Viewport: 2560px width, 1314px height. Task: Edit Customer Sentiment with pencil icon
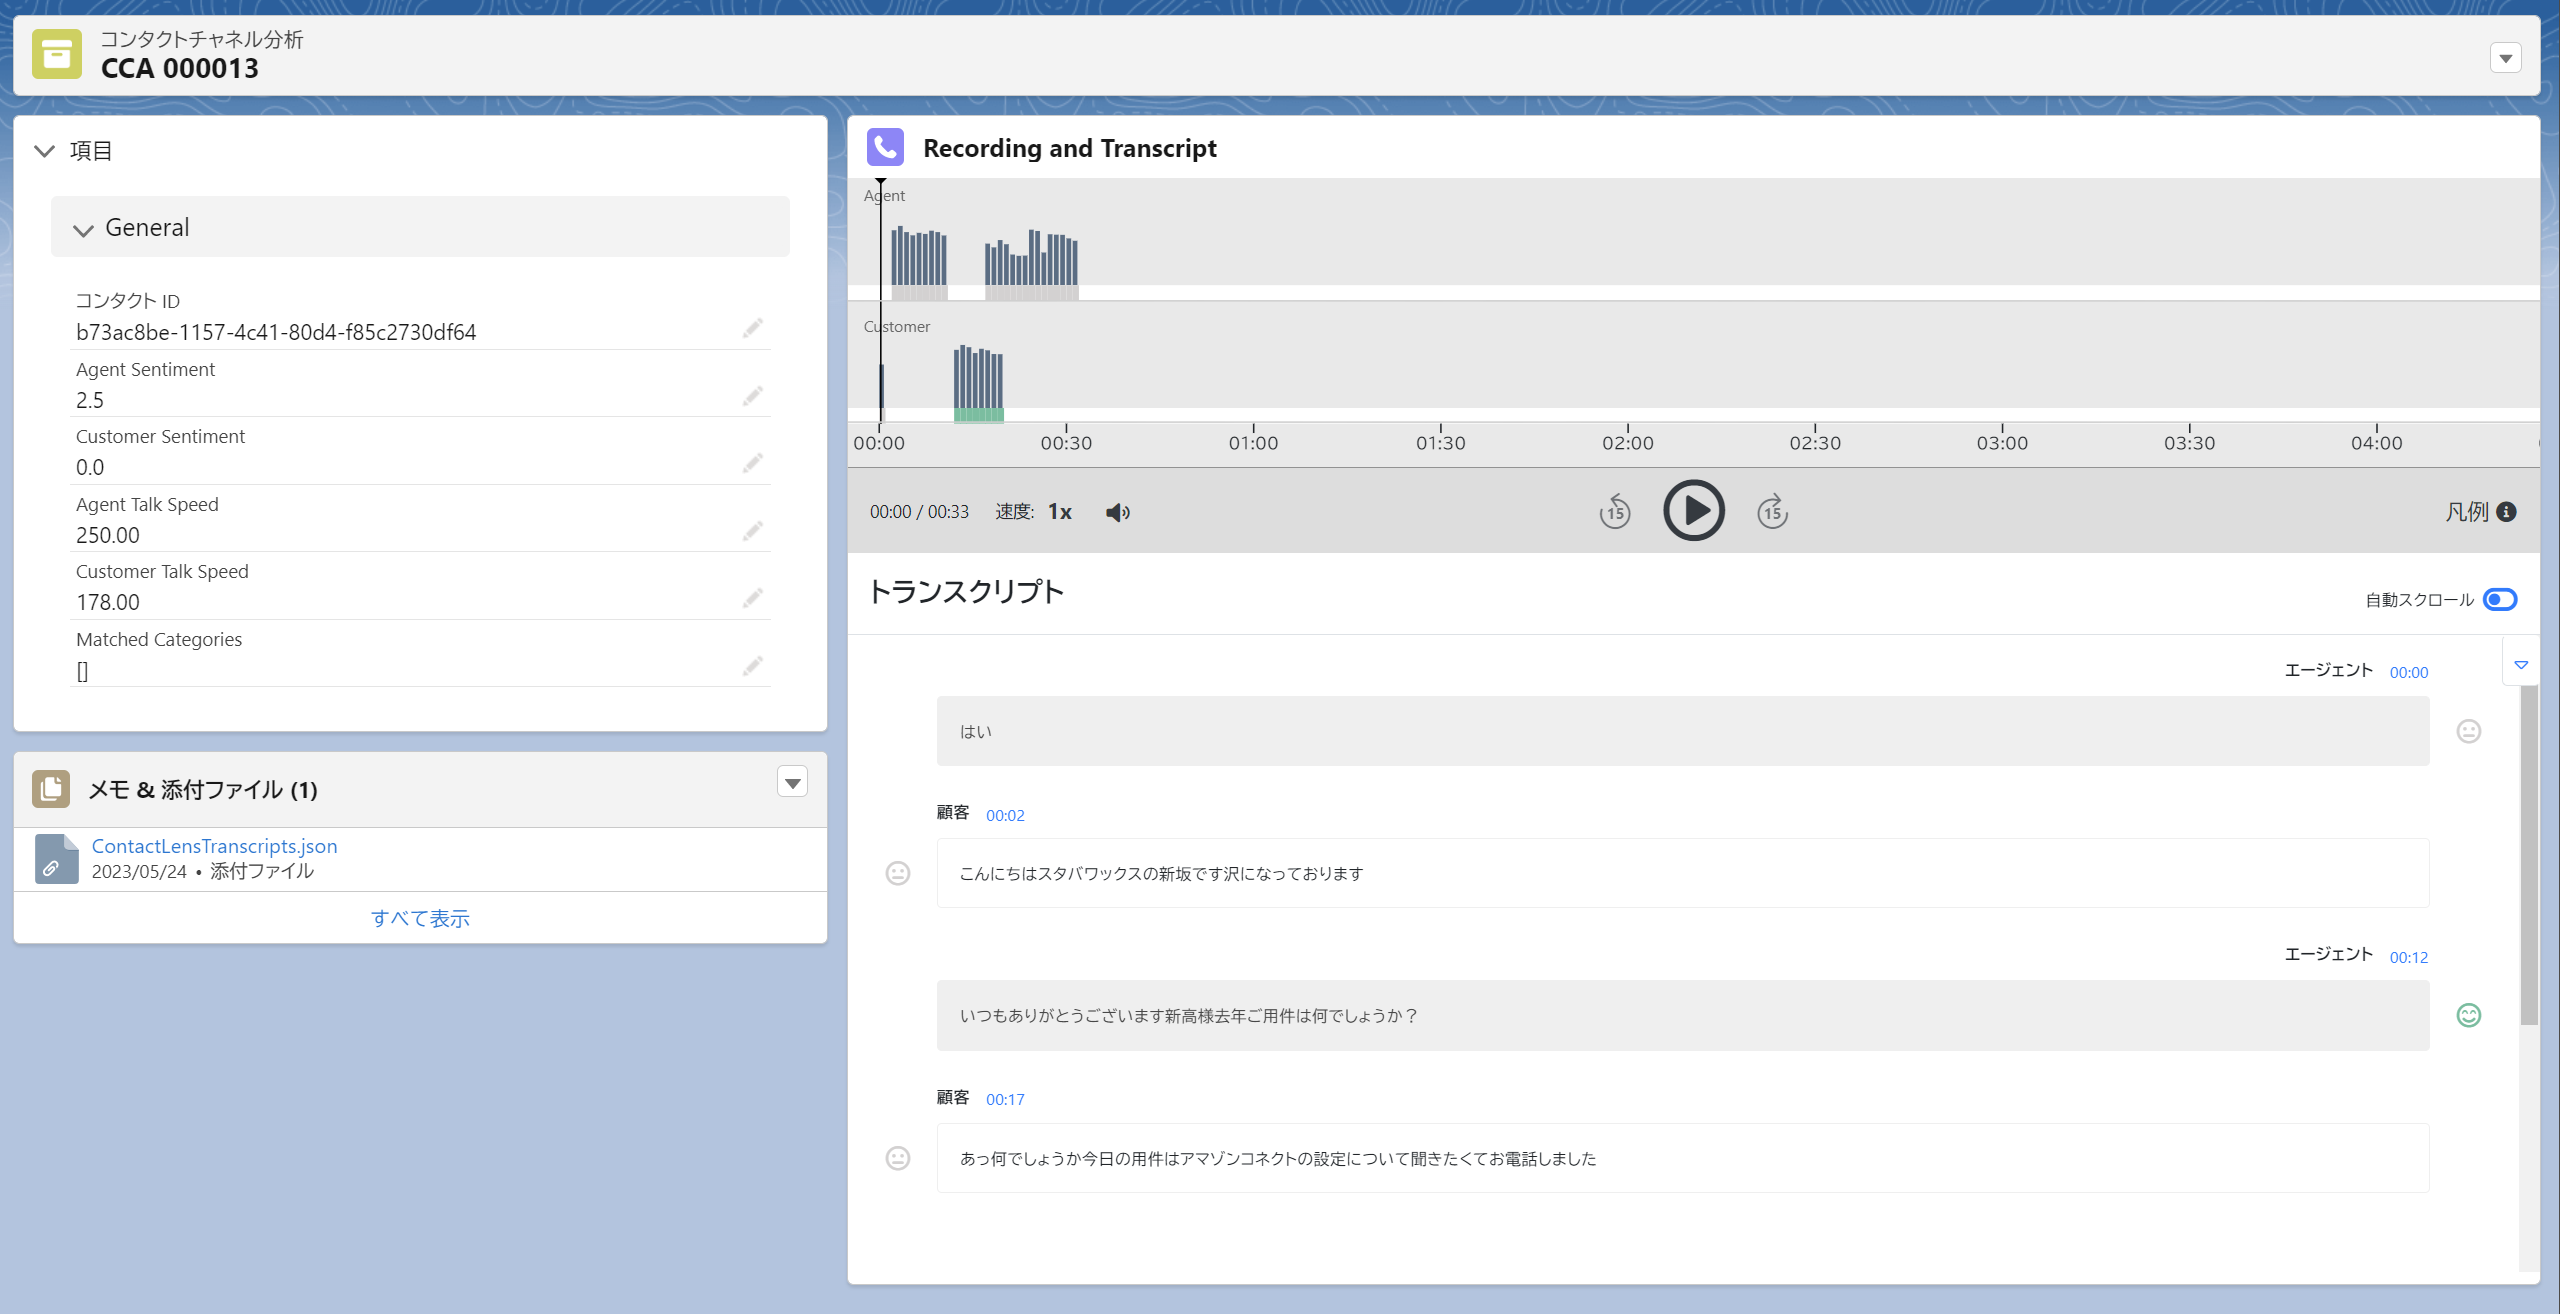point(752,463)
